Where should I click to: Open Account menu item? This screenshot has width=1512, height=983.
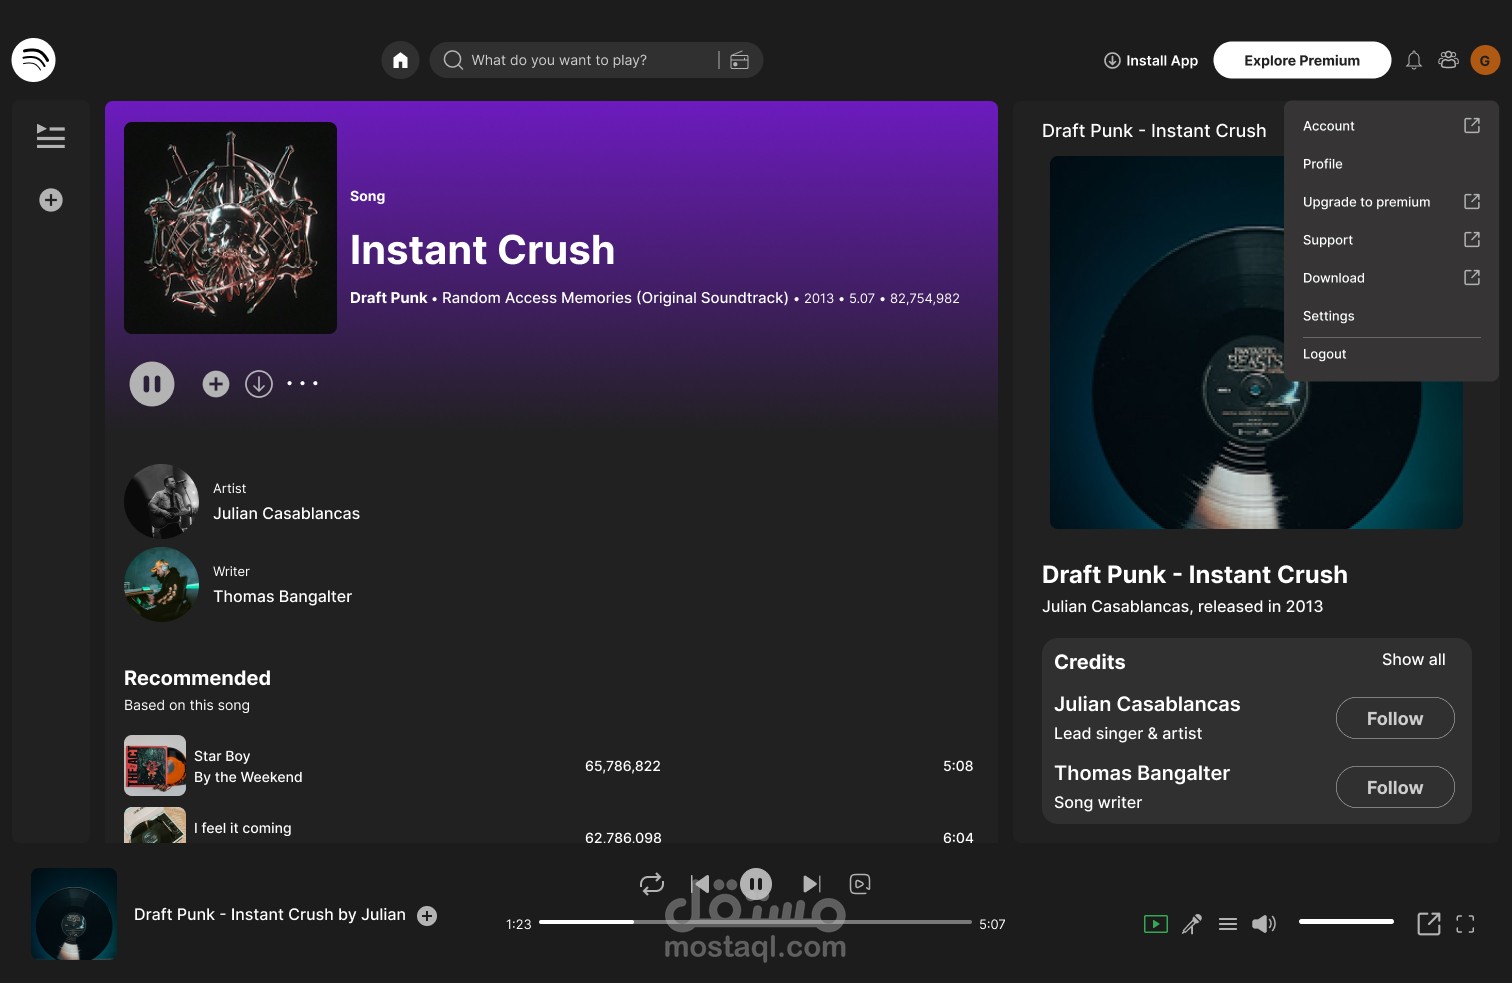point(1391,126)
